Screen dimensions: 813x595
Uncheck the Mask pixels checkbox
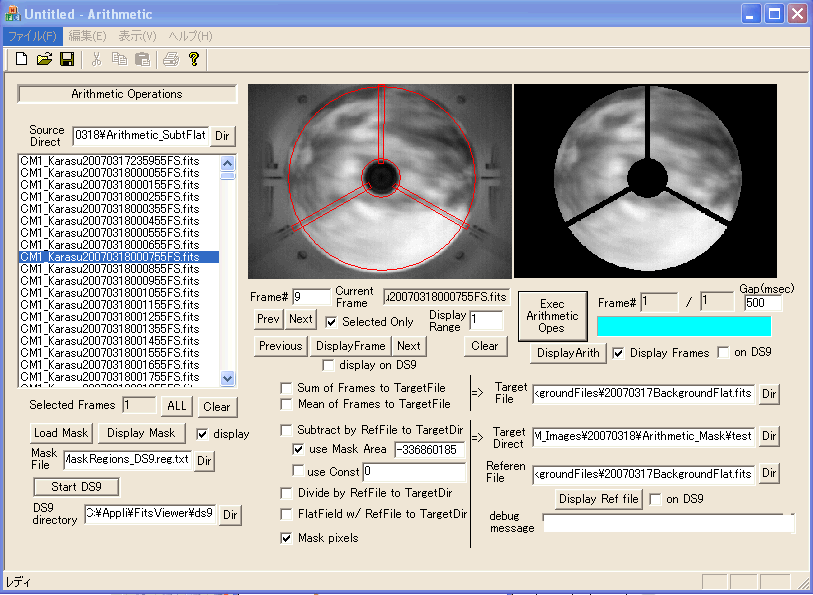coord(287,538)
